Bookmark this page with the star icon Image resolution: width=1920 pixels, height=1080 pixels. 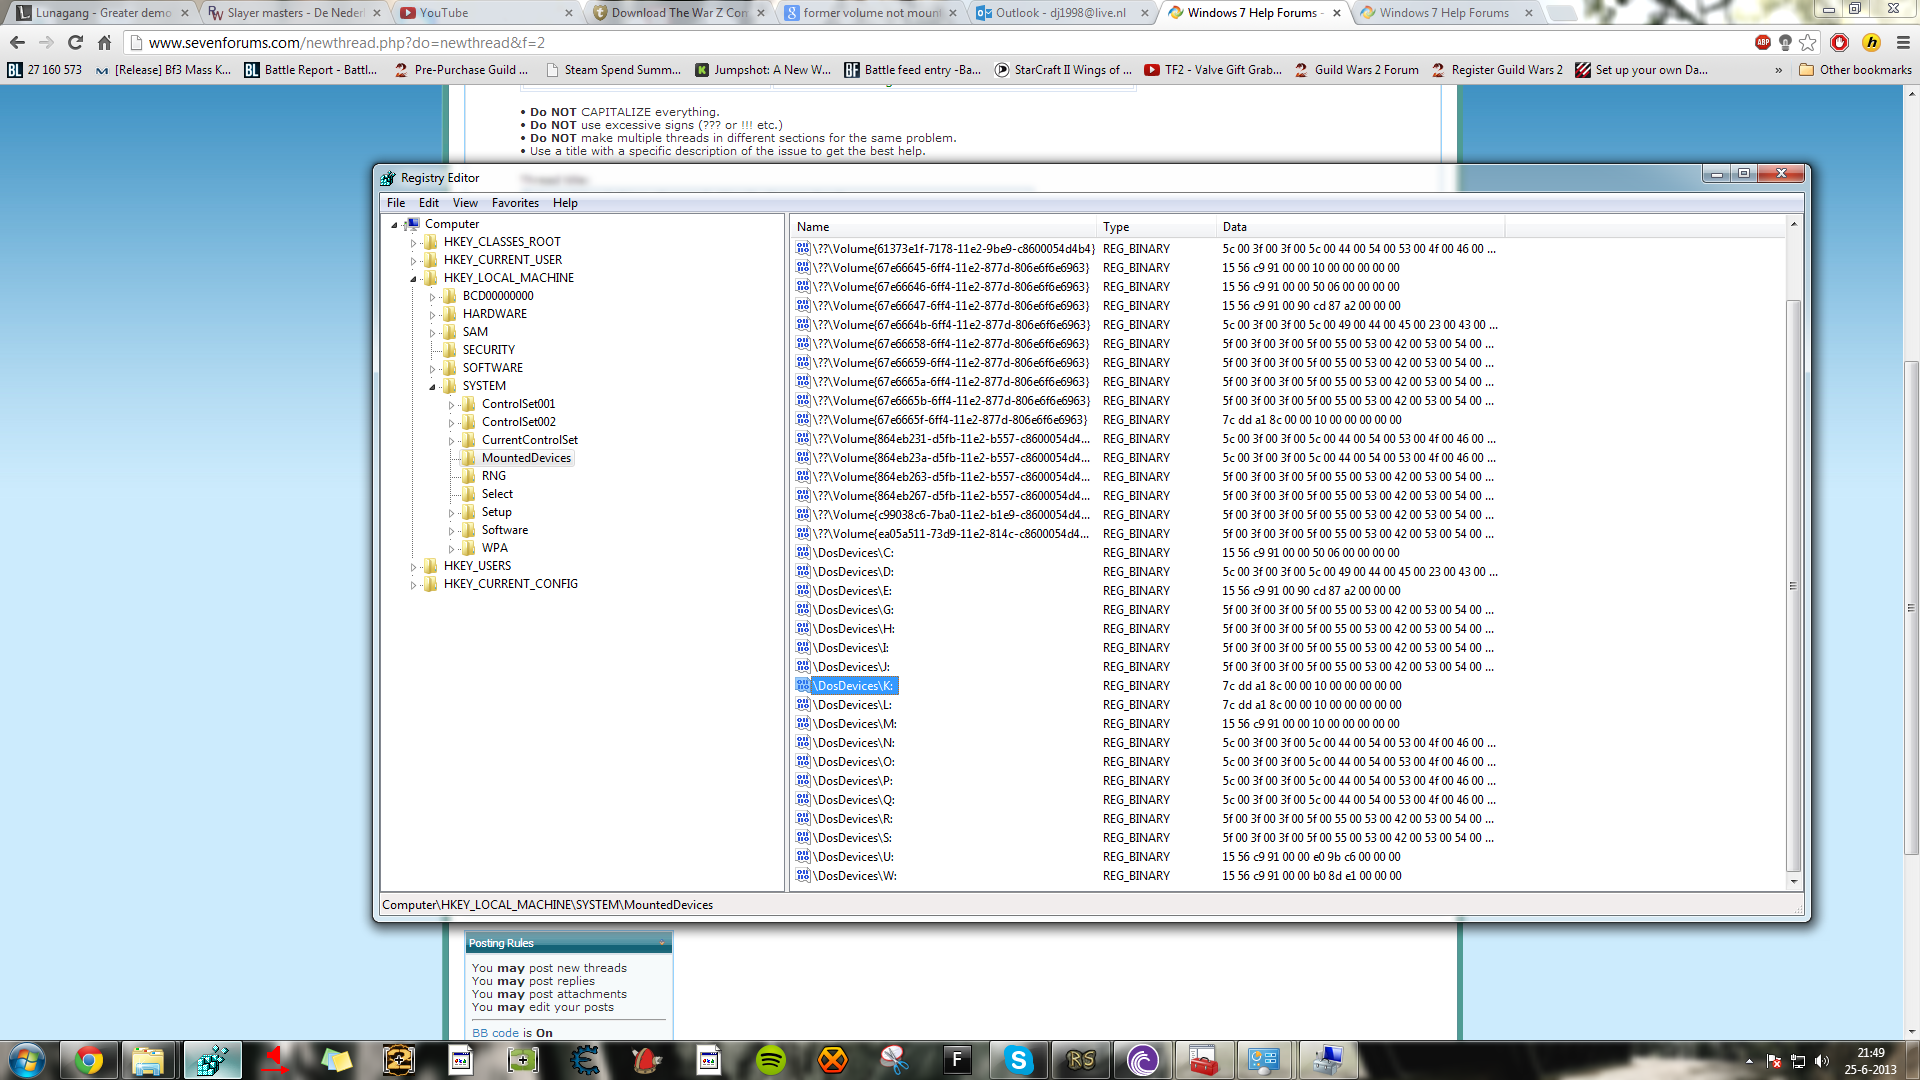click(x=1808, y=42)
